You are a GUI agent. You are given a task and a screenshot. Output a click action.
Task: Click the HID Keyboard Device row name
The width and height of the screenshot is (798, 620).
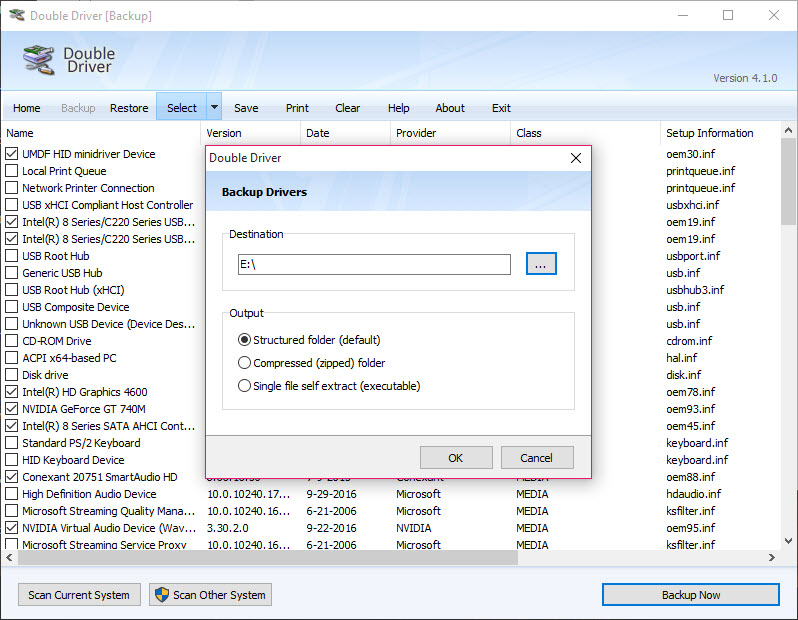pyautogui.click(x=73, y=460)
